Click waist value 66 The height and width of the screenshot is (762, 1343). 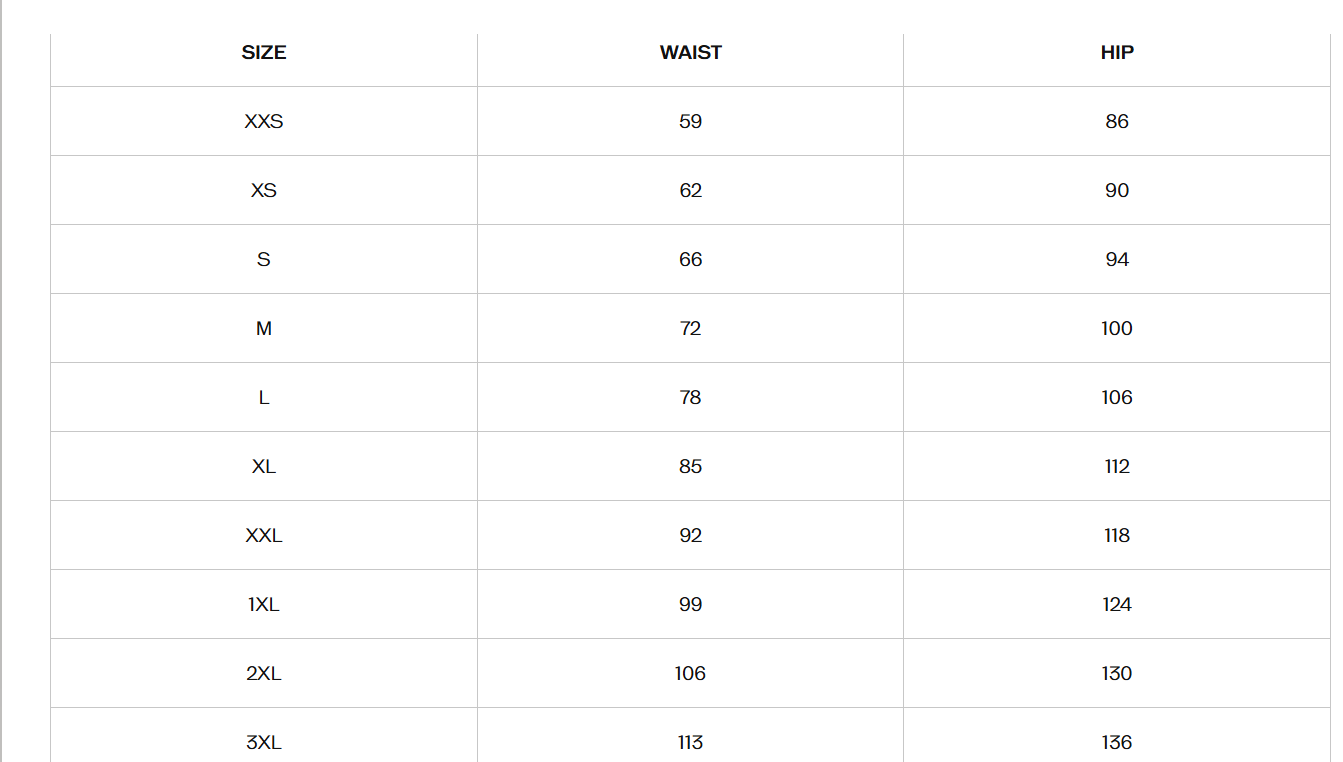pyautogui.click(x=690, y=260)
